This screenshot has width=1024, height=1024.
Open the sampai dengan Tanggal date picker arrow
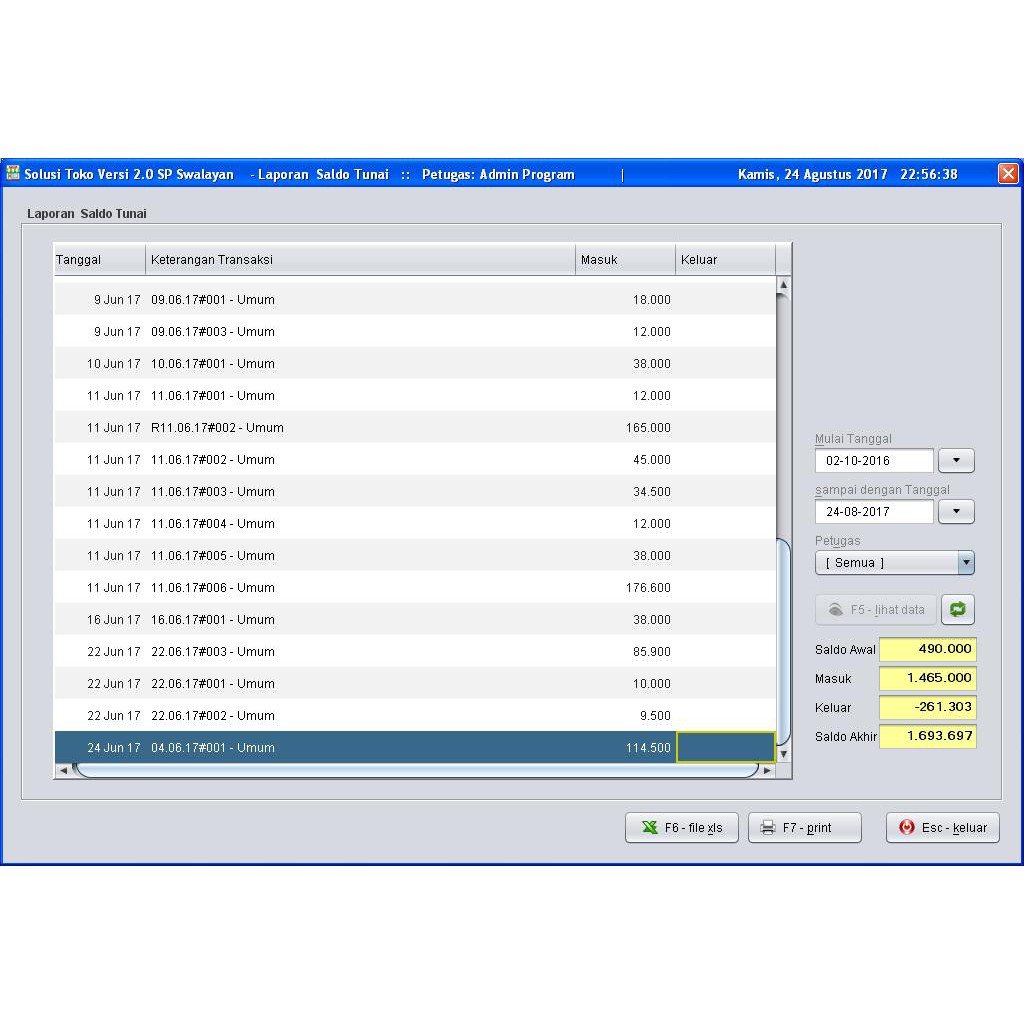pos(956,511)
